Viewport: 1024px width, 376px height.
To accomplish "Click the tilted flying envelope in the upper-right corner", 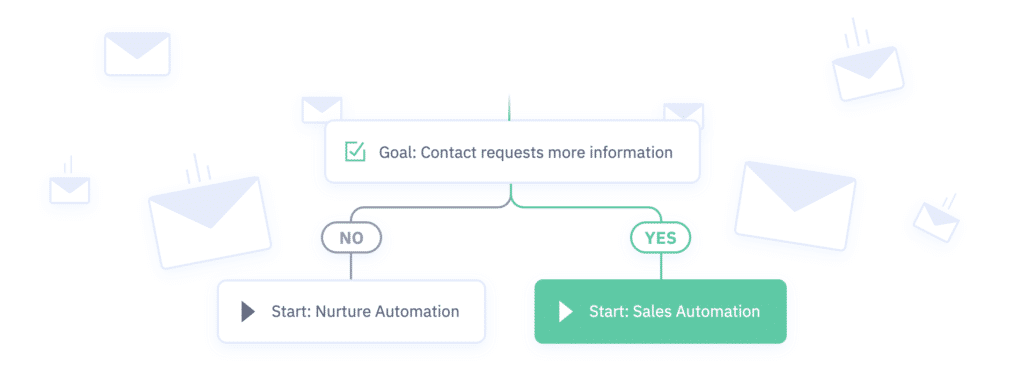I will (x=868, y=72).
